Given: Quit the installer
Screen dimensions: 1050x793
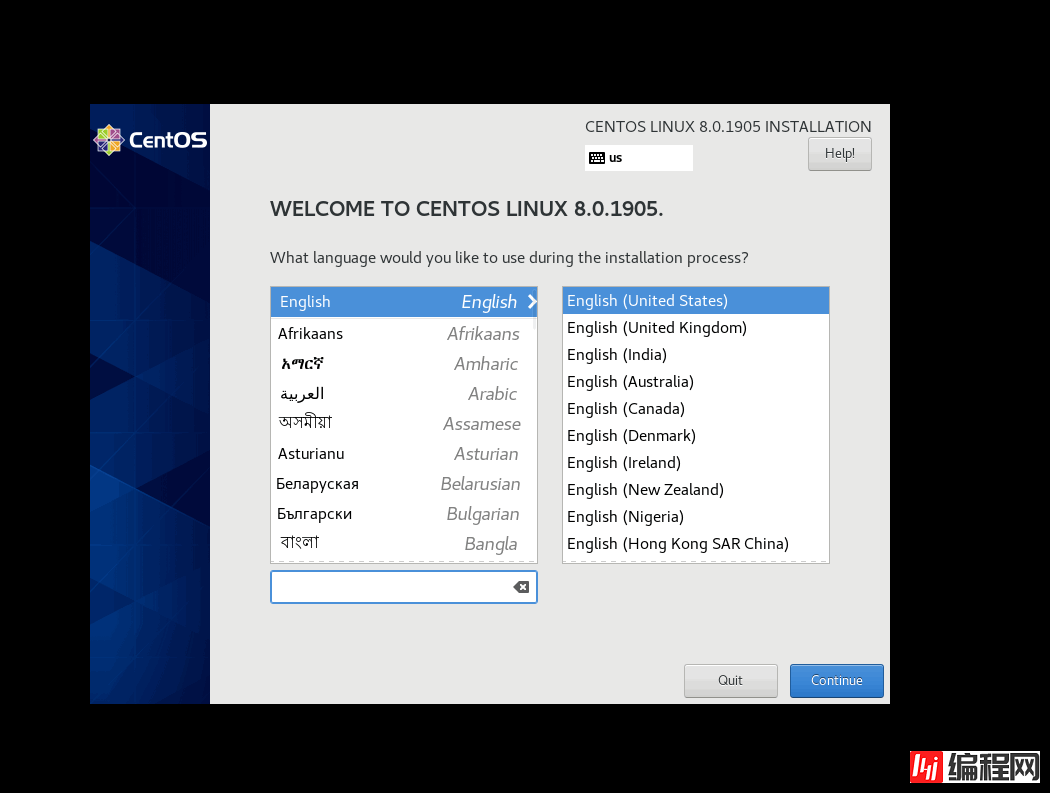Looking at the screenshot, I should tap(730, 680).
